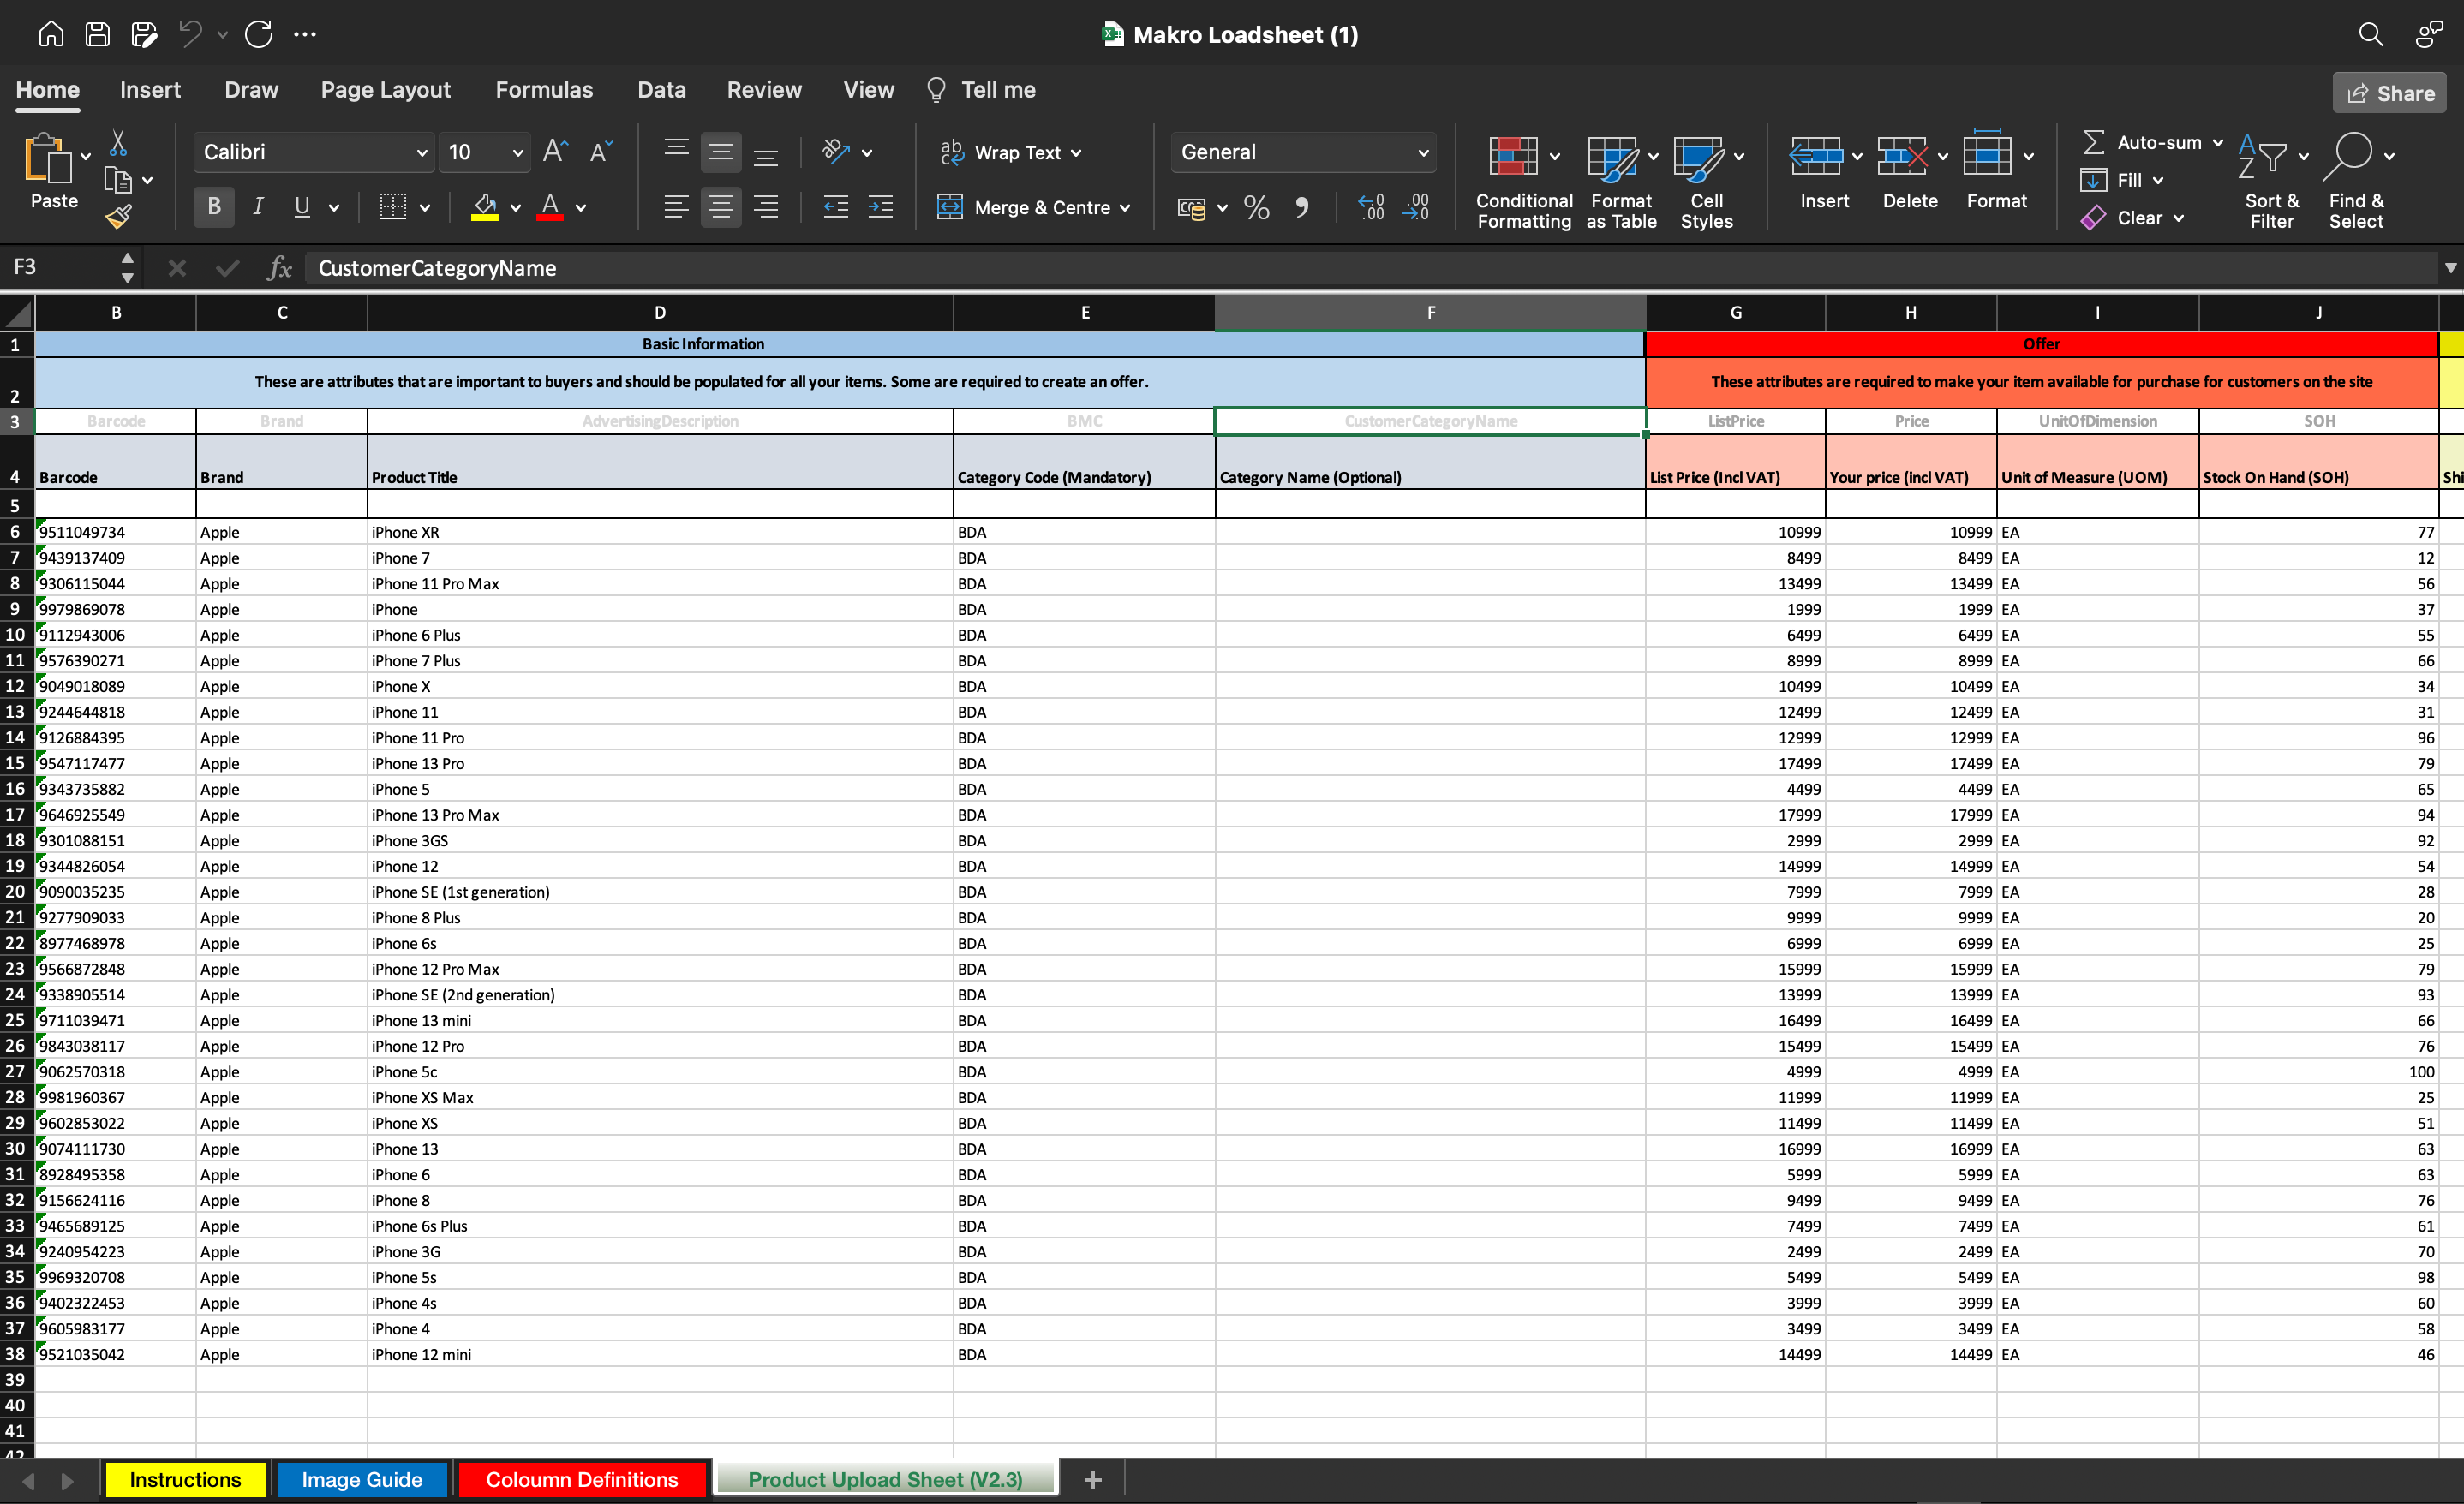
Task: Click the Increase Indent icon
Action: click(880, 207)
